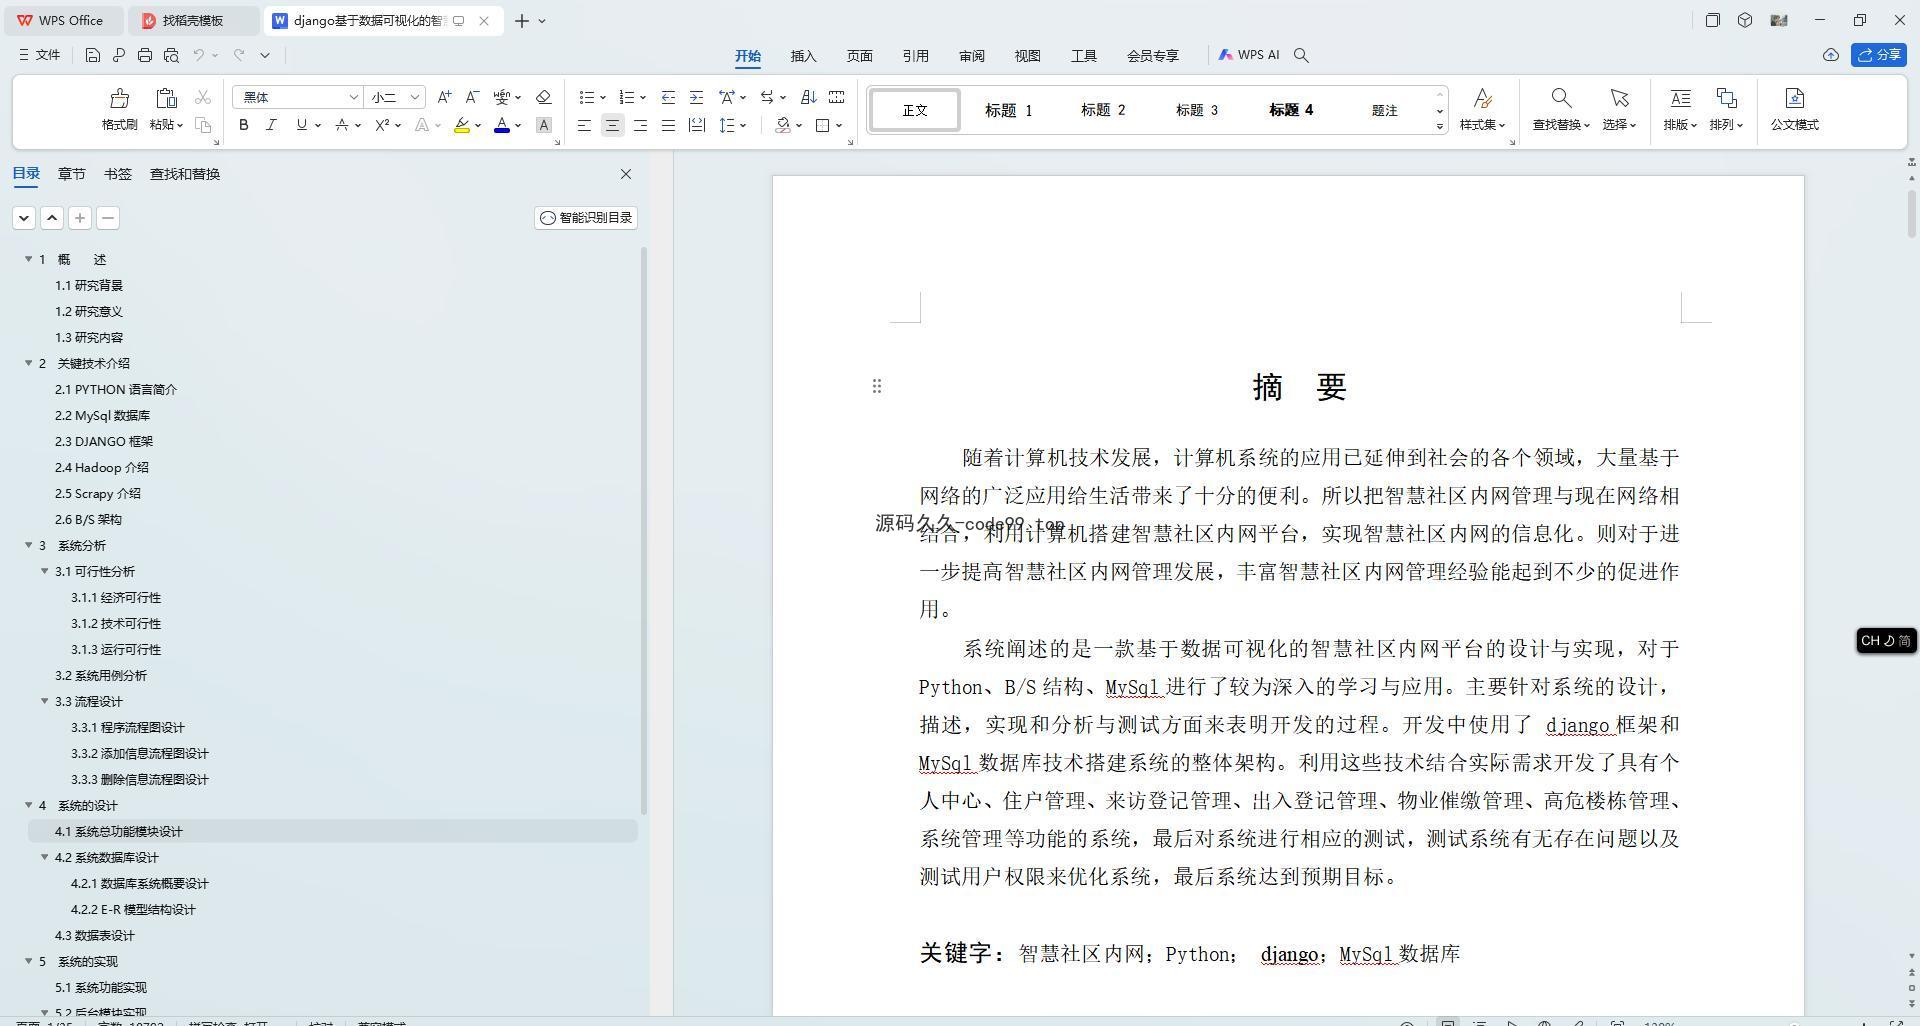The image size is (1920, 1026).
Task: Switch to the 视图 ribbon tab
Action: [1028, 56]
